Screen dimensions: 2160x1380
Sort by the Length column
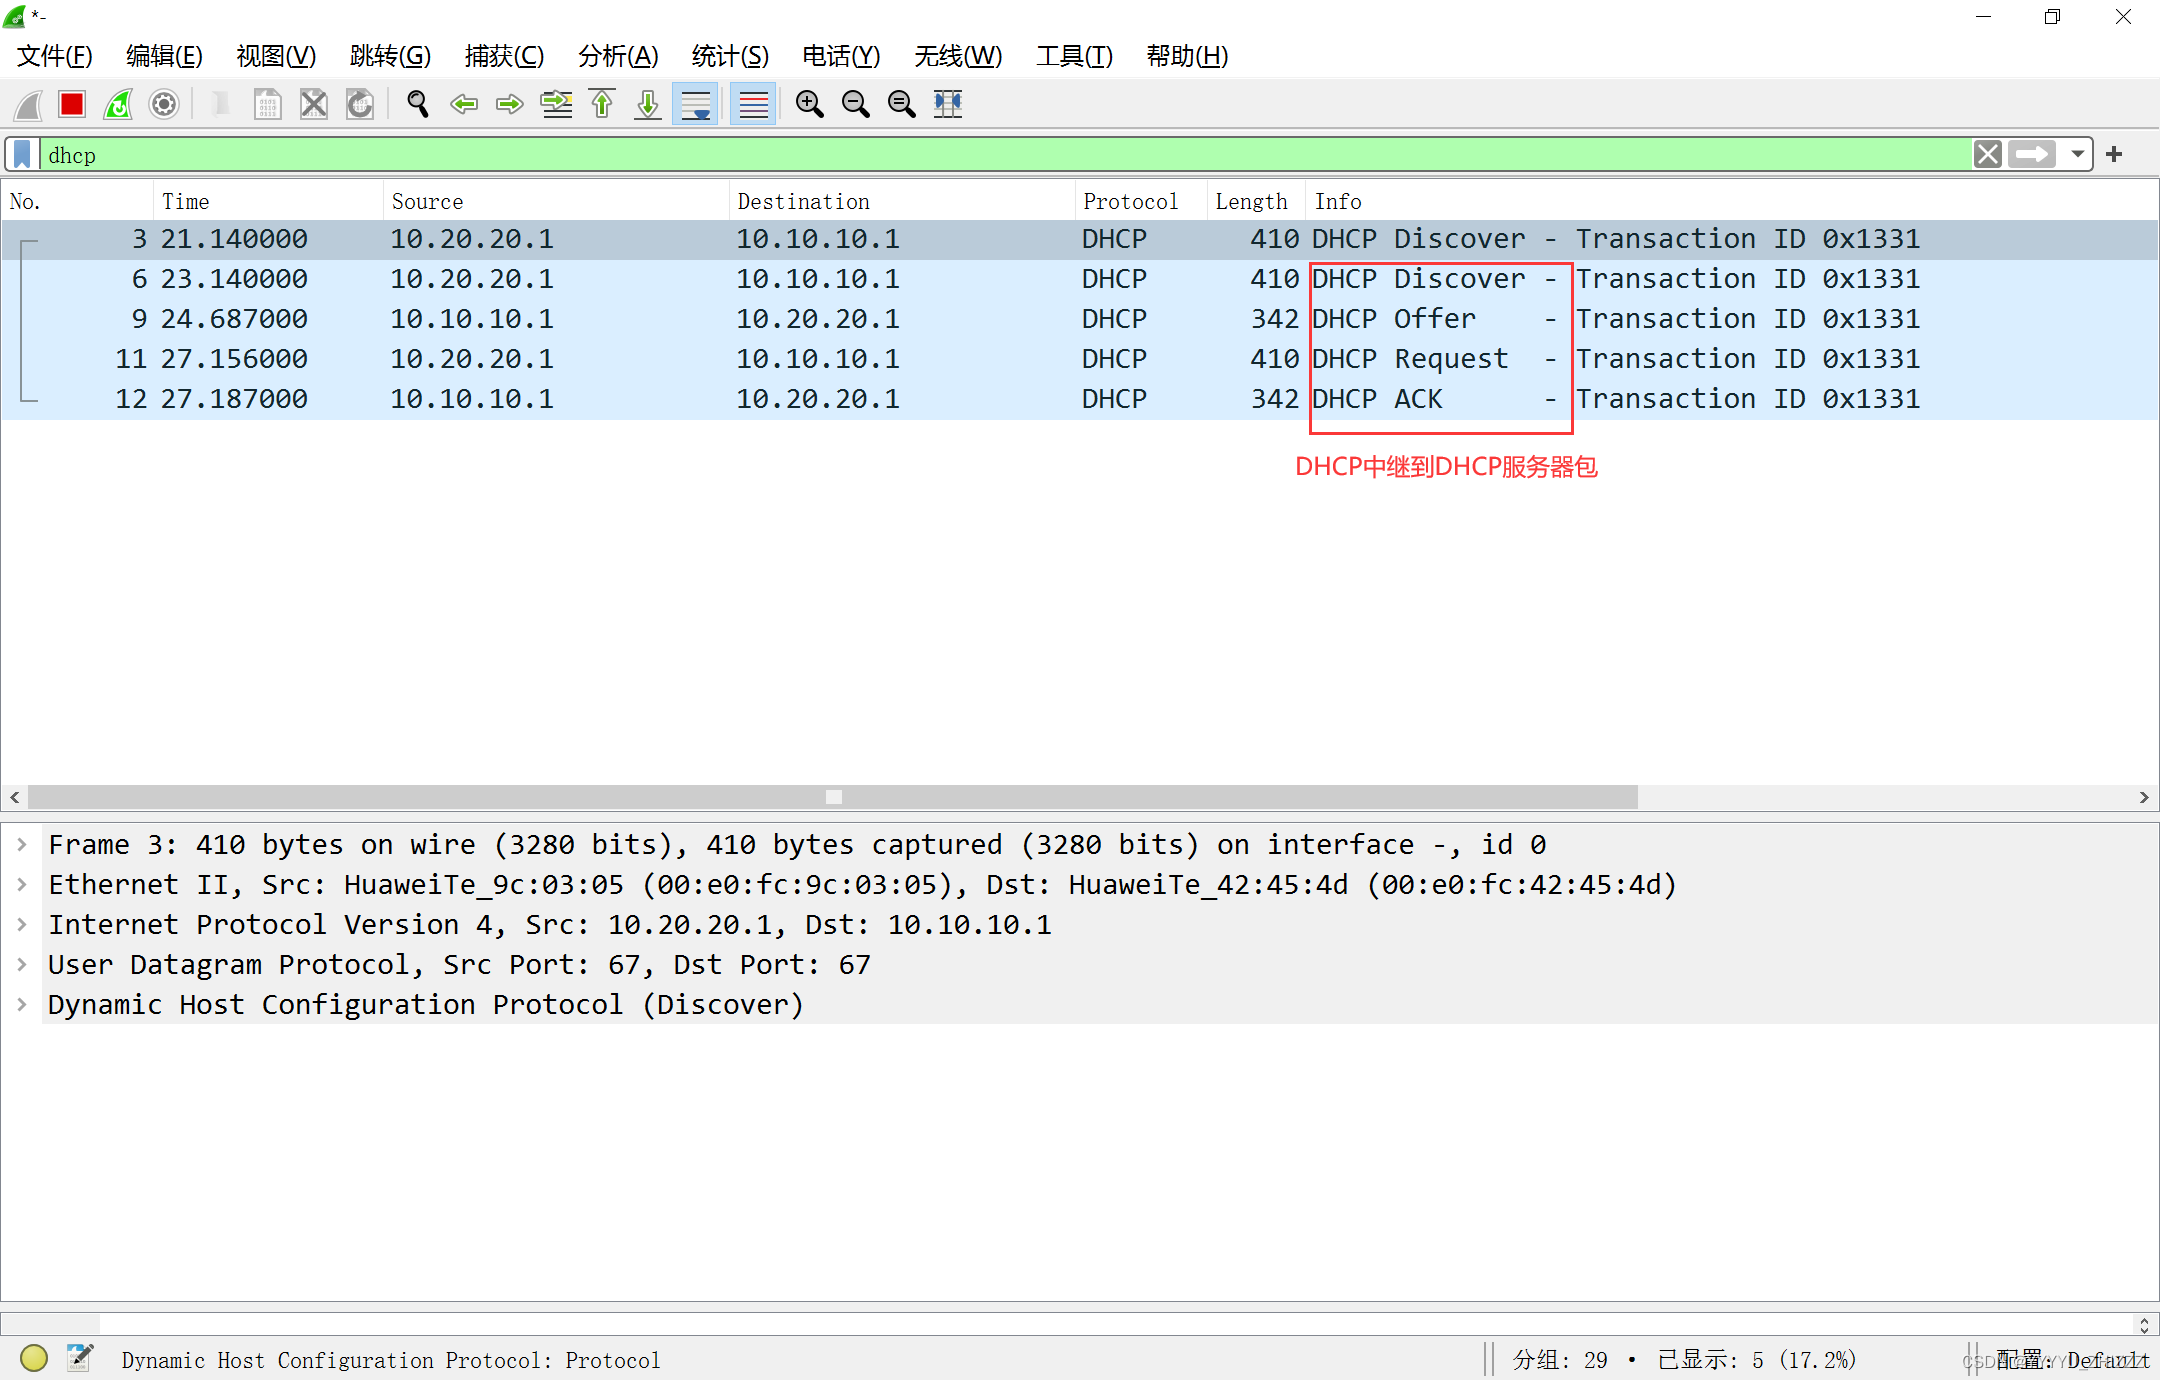[x=1256, y=202]
